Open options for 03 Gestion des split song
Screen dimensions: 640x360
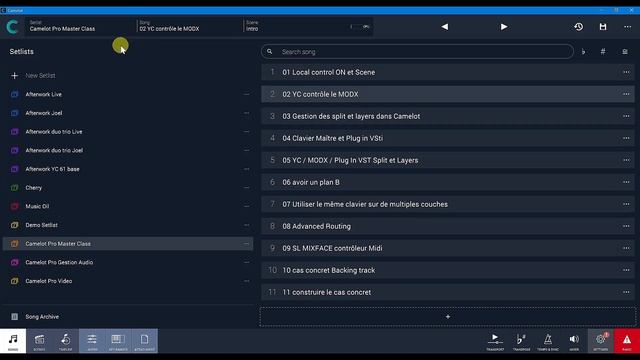coord(626,116)
